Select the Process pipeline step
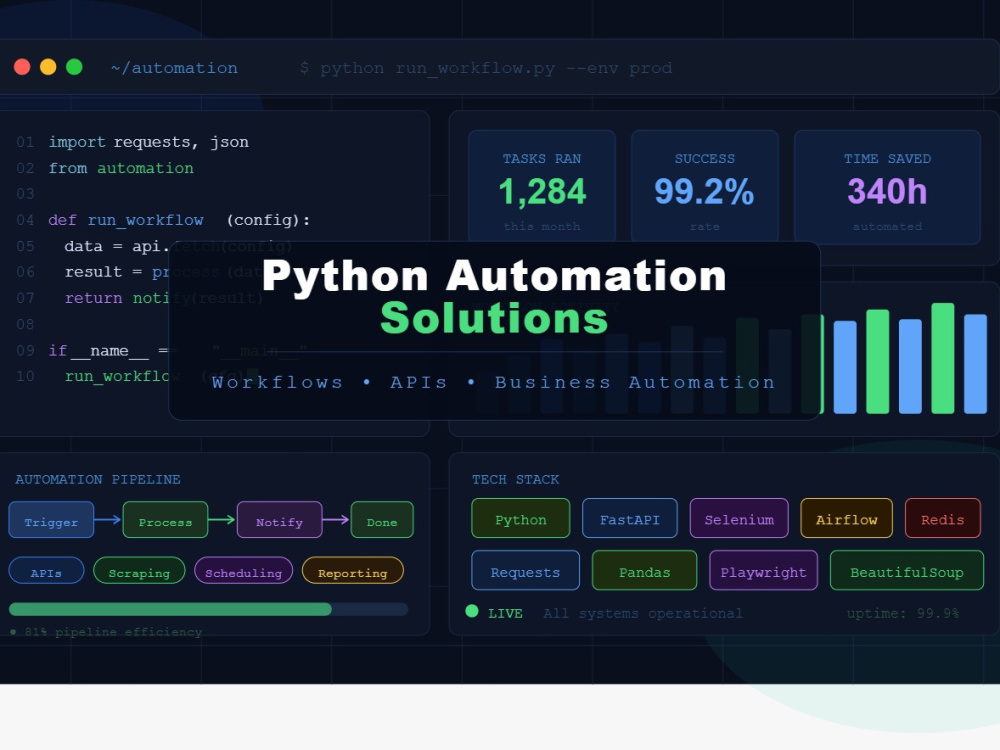This screenshot has height=750, width=1000. (165, 520)
